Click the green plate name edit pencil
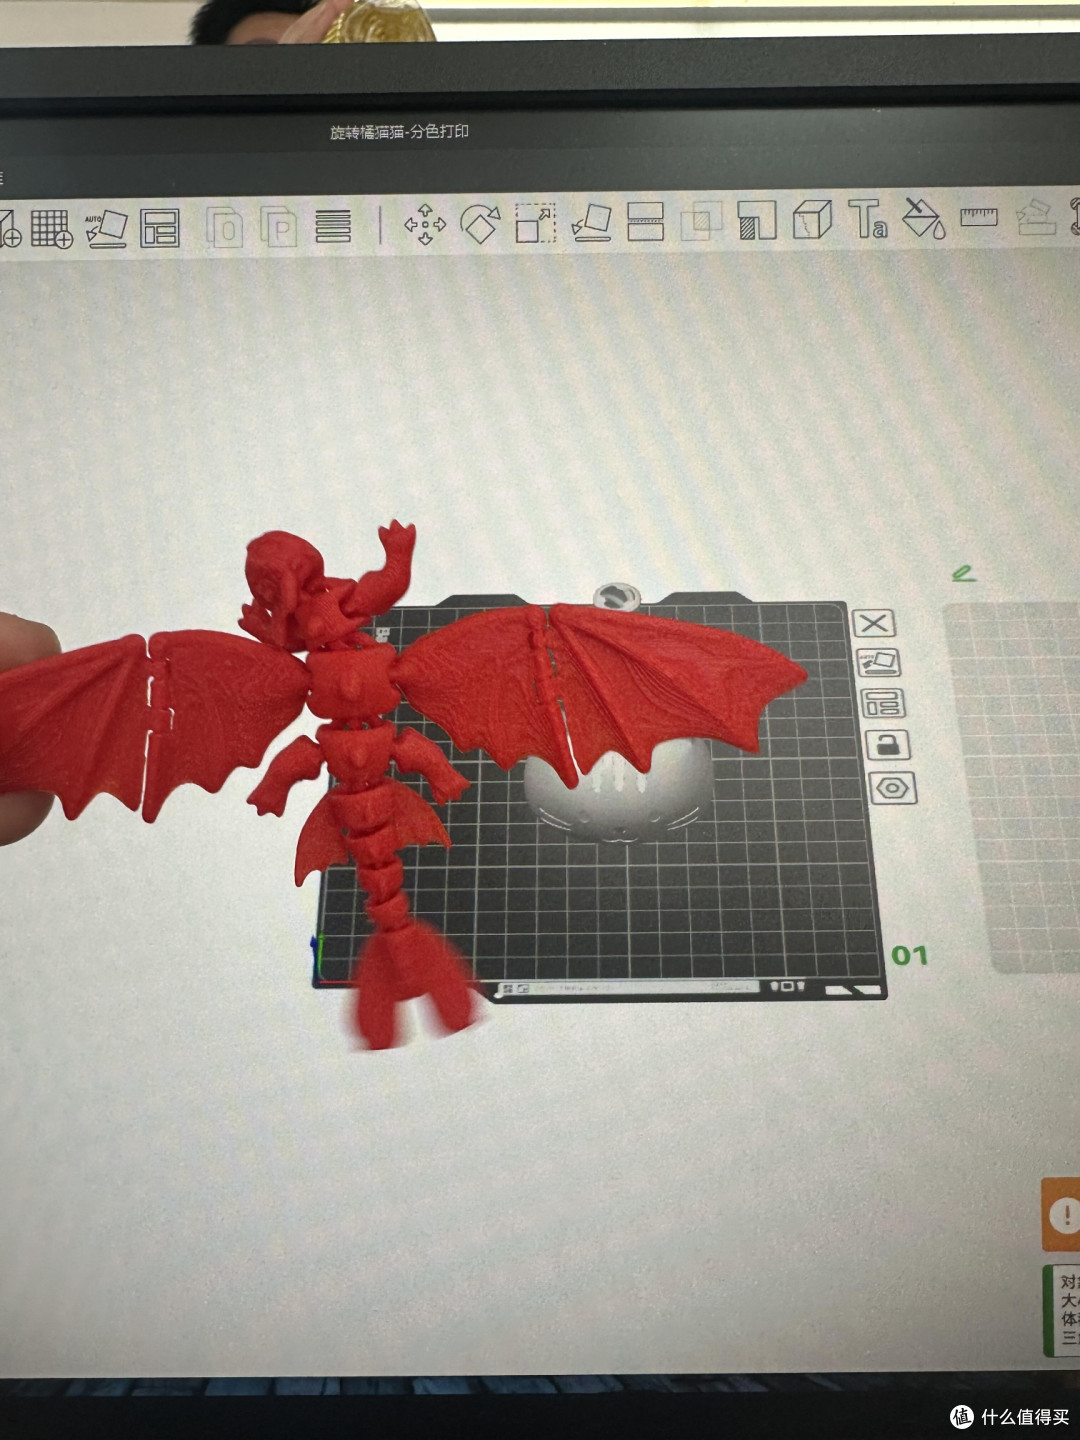The image size is (1080, 1440). click(963, 573)
